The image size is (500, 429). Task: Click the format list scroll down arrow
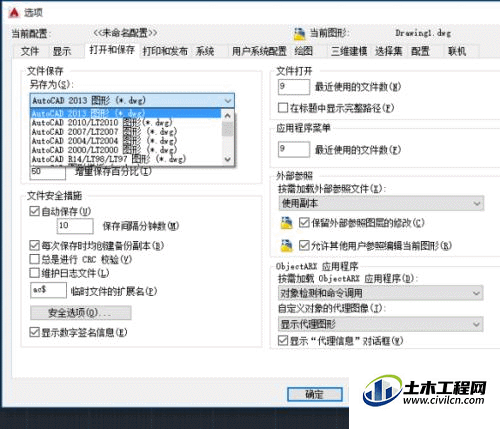[x=228, y=159]
